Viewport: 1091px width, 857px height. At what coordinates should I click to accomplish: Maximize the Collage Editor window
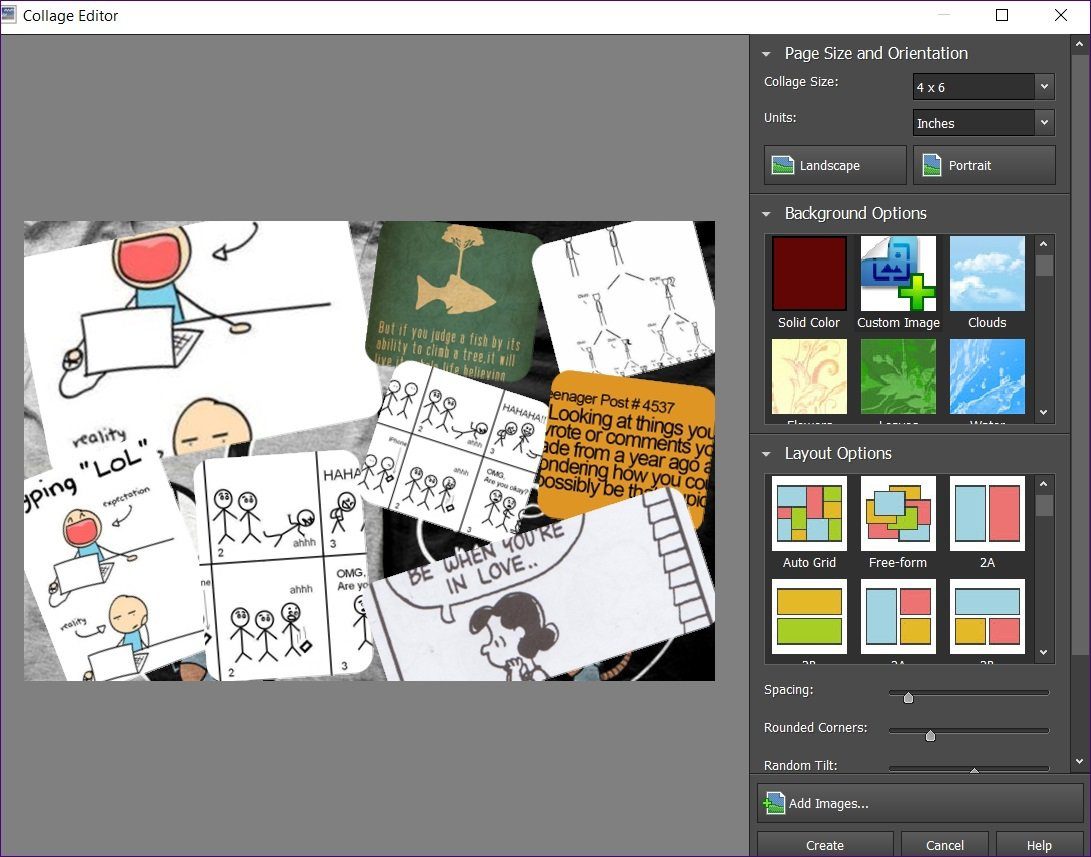click(x=1002, y=15)
